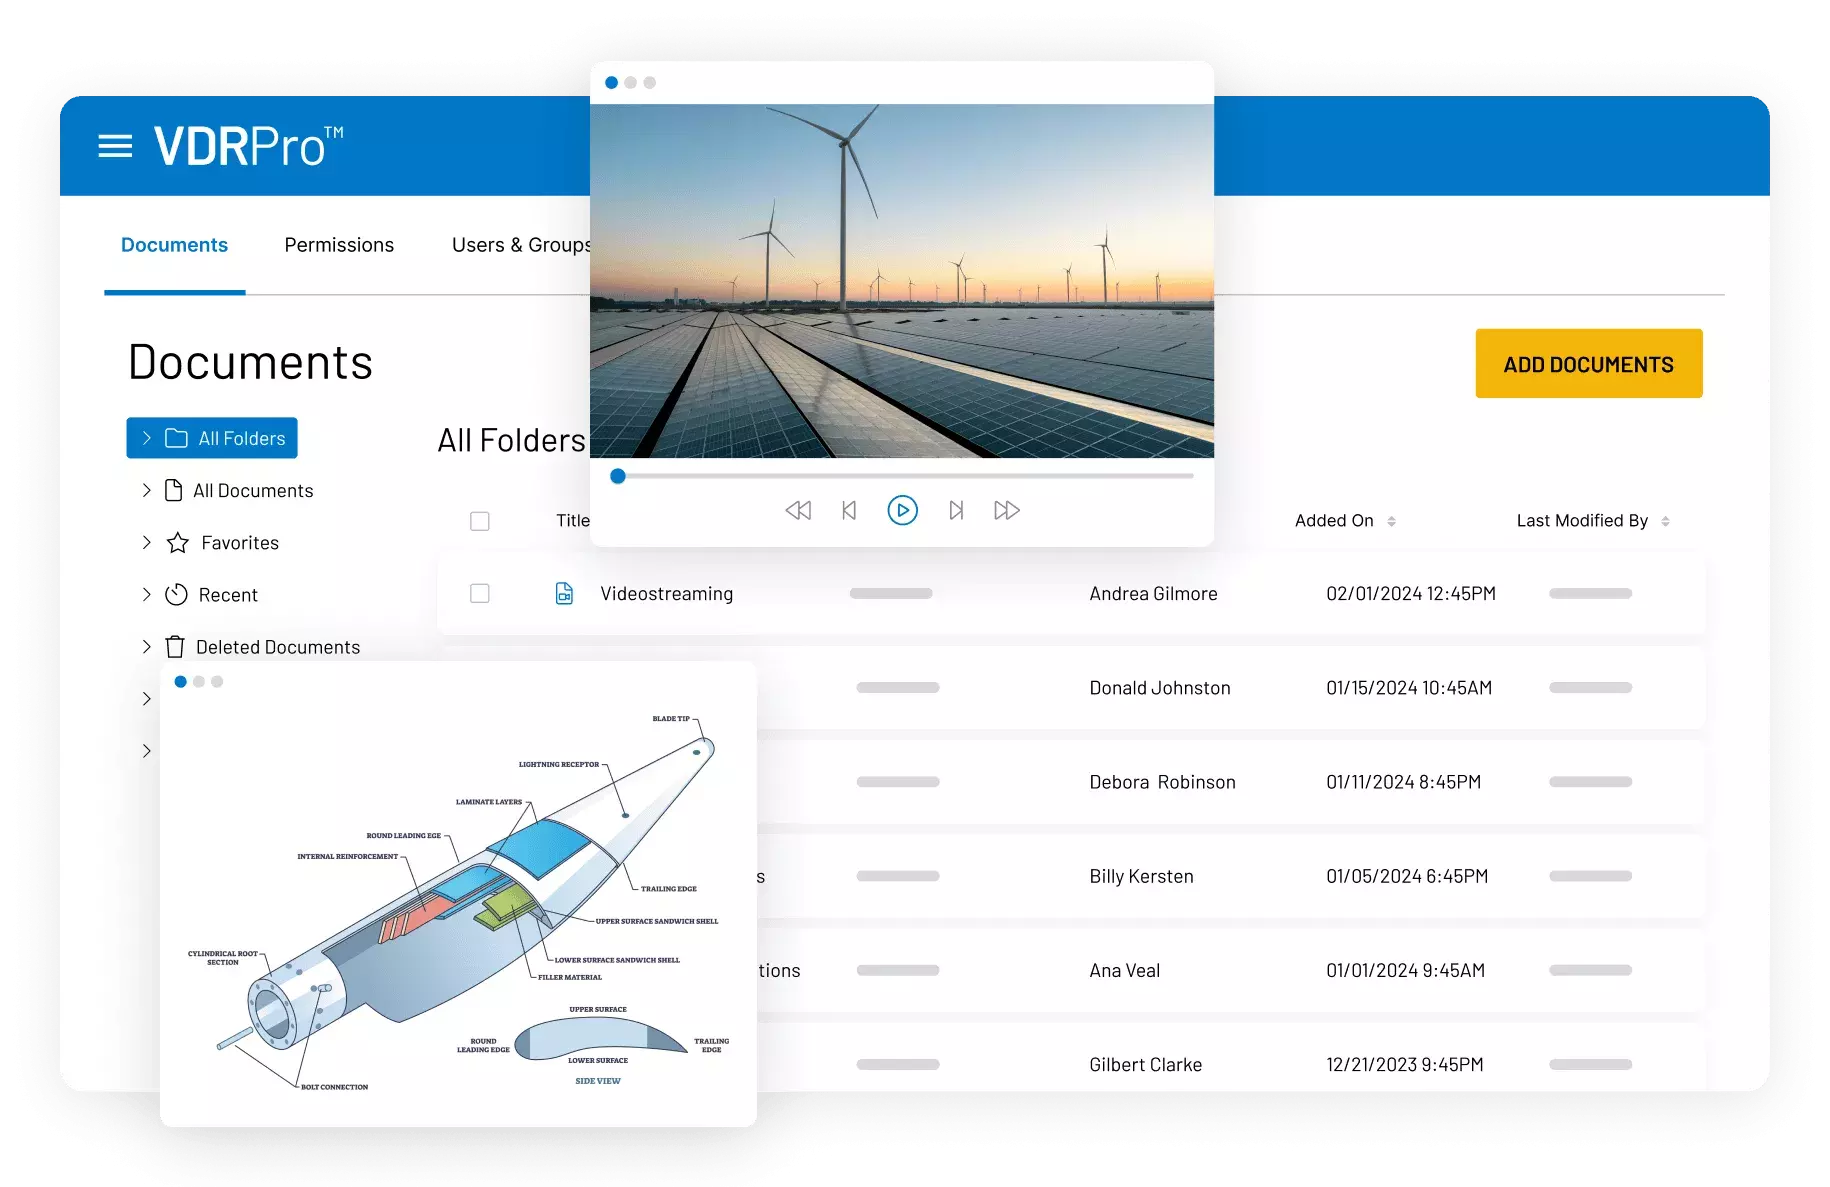This screenshot has height=1187, width=1830.
Task: Skip to previous track in video player
Action: 849,510
